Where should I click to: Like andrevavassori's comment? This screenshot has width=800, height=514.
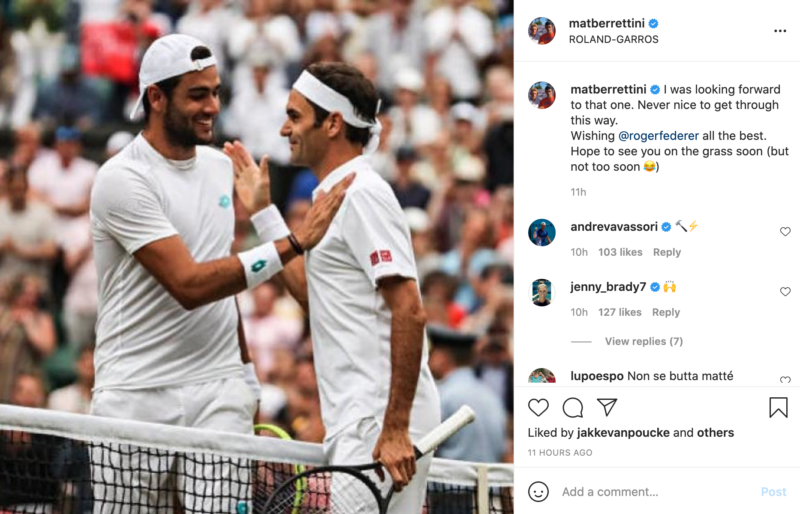point(785,232)
